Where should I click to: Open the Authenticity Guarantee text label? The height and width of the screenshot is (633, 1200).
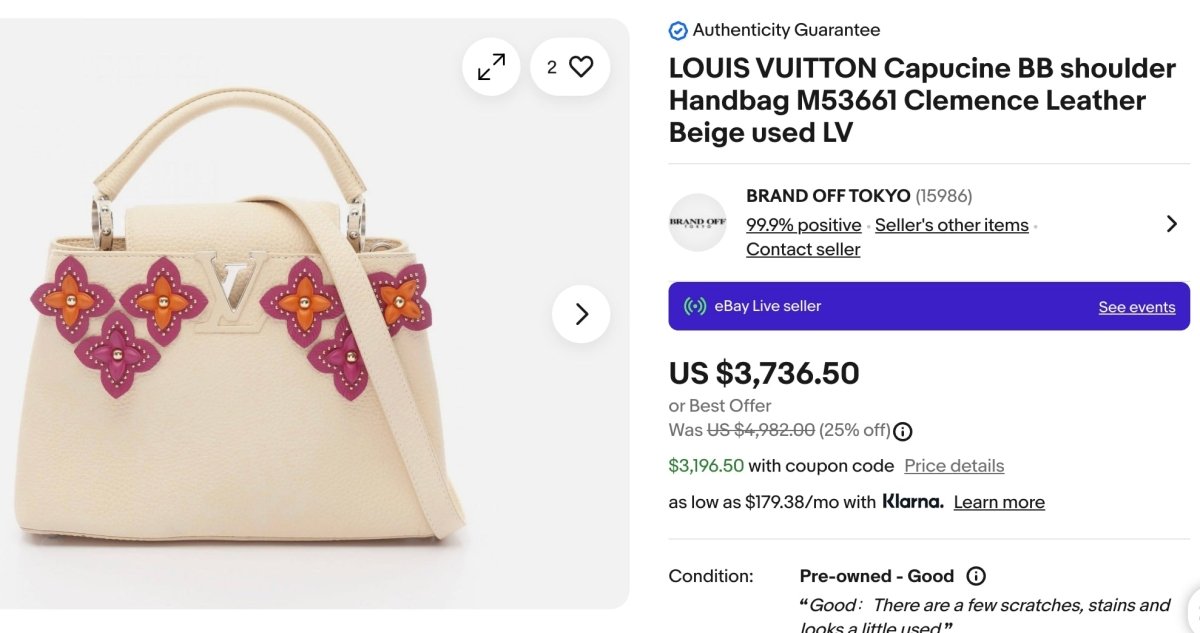point(786,30)
